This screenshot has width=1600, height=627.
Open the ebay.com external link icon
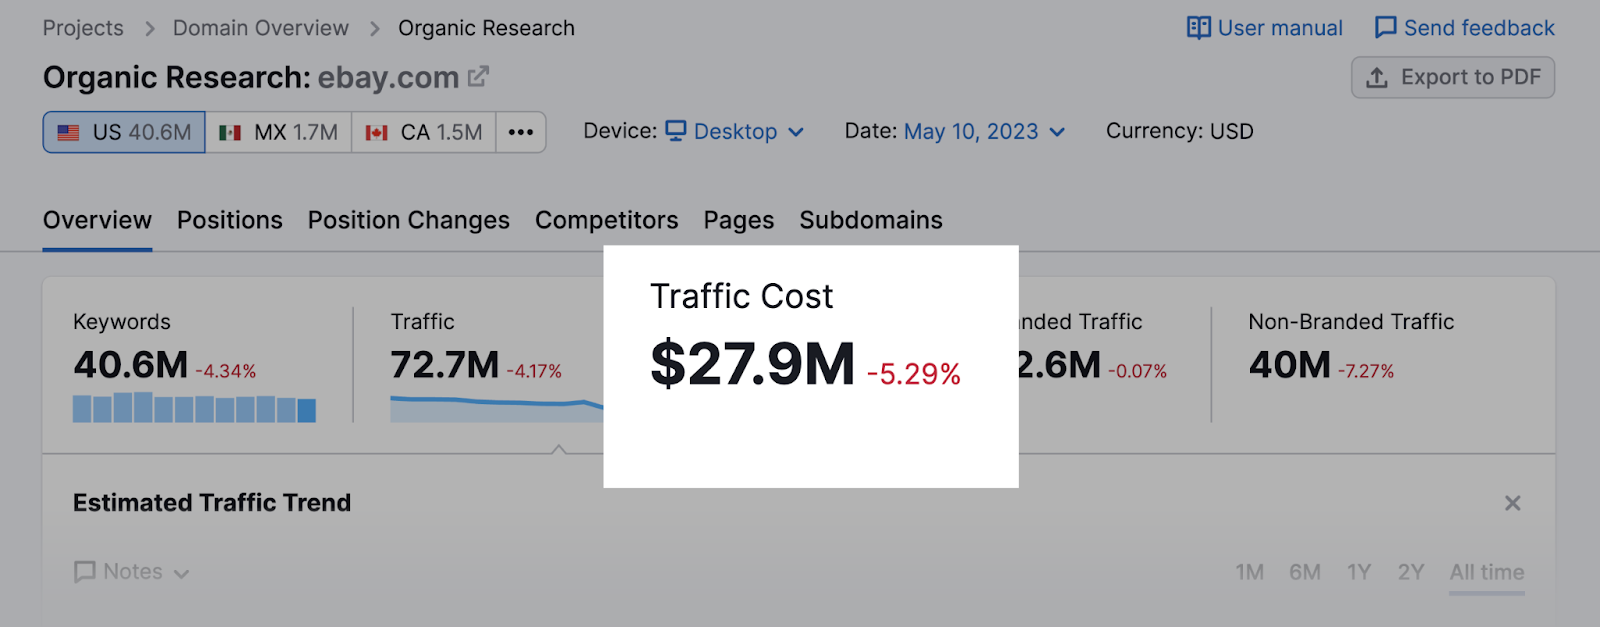(x=479, y=76)
